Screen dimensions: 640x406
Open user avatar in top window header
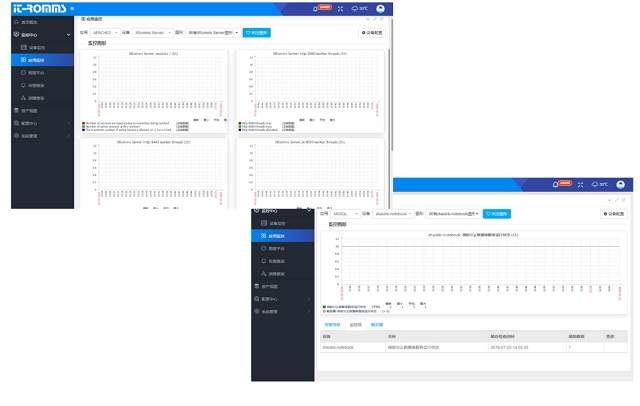point(380,9)
